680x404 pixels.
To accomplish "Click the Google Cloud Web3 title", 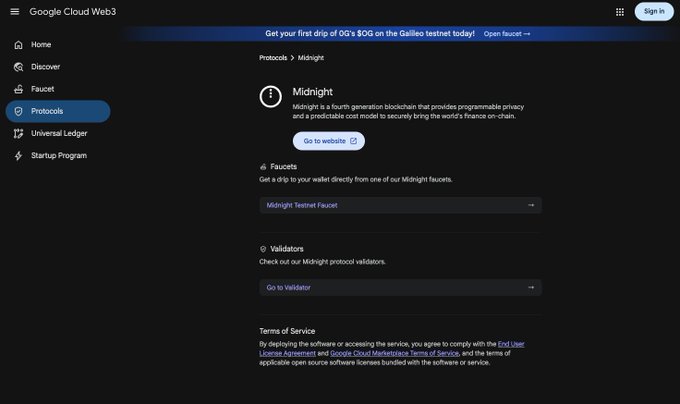I will pos(73,12).
